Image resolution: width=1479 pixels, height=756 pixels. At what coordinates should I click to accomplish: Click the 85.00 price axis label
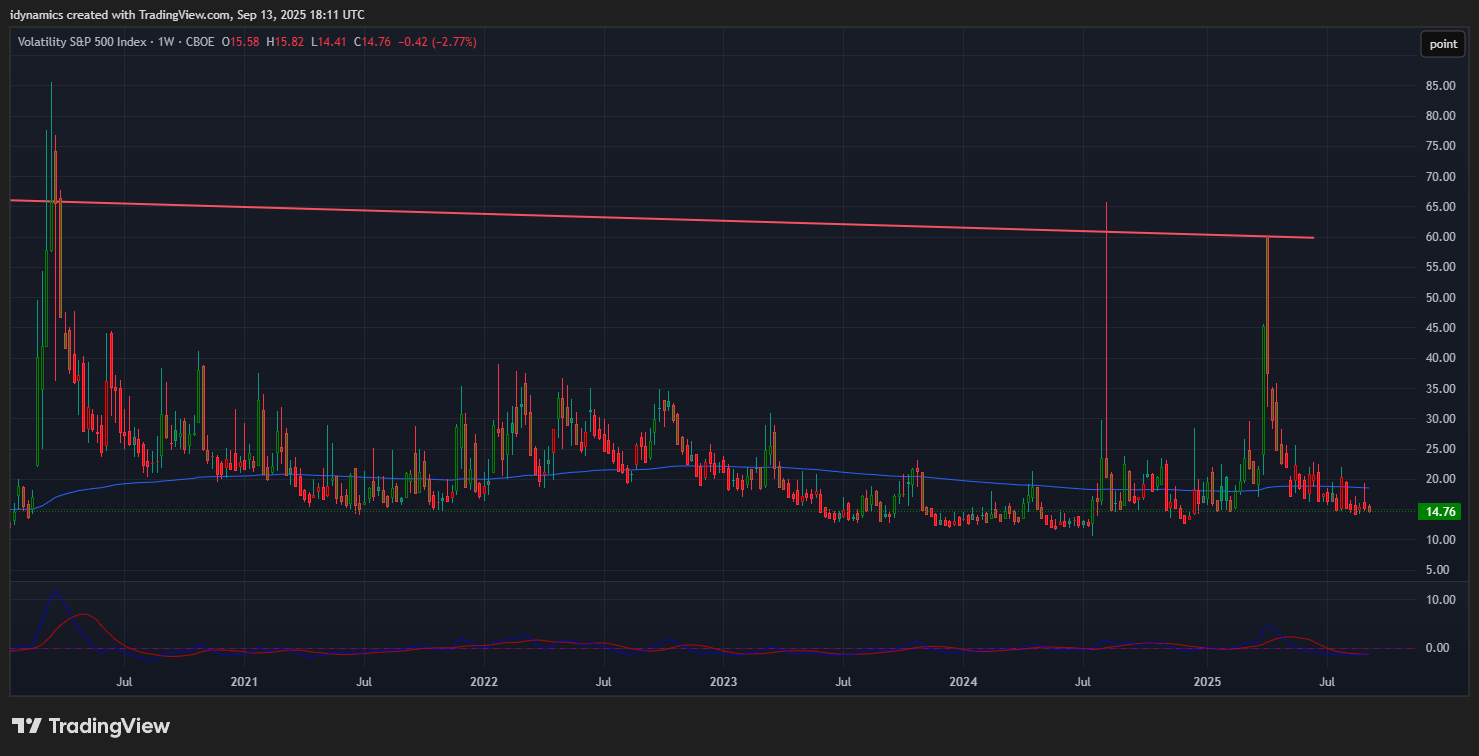1439,86
